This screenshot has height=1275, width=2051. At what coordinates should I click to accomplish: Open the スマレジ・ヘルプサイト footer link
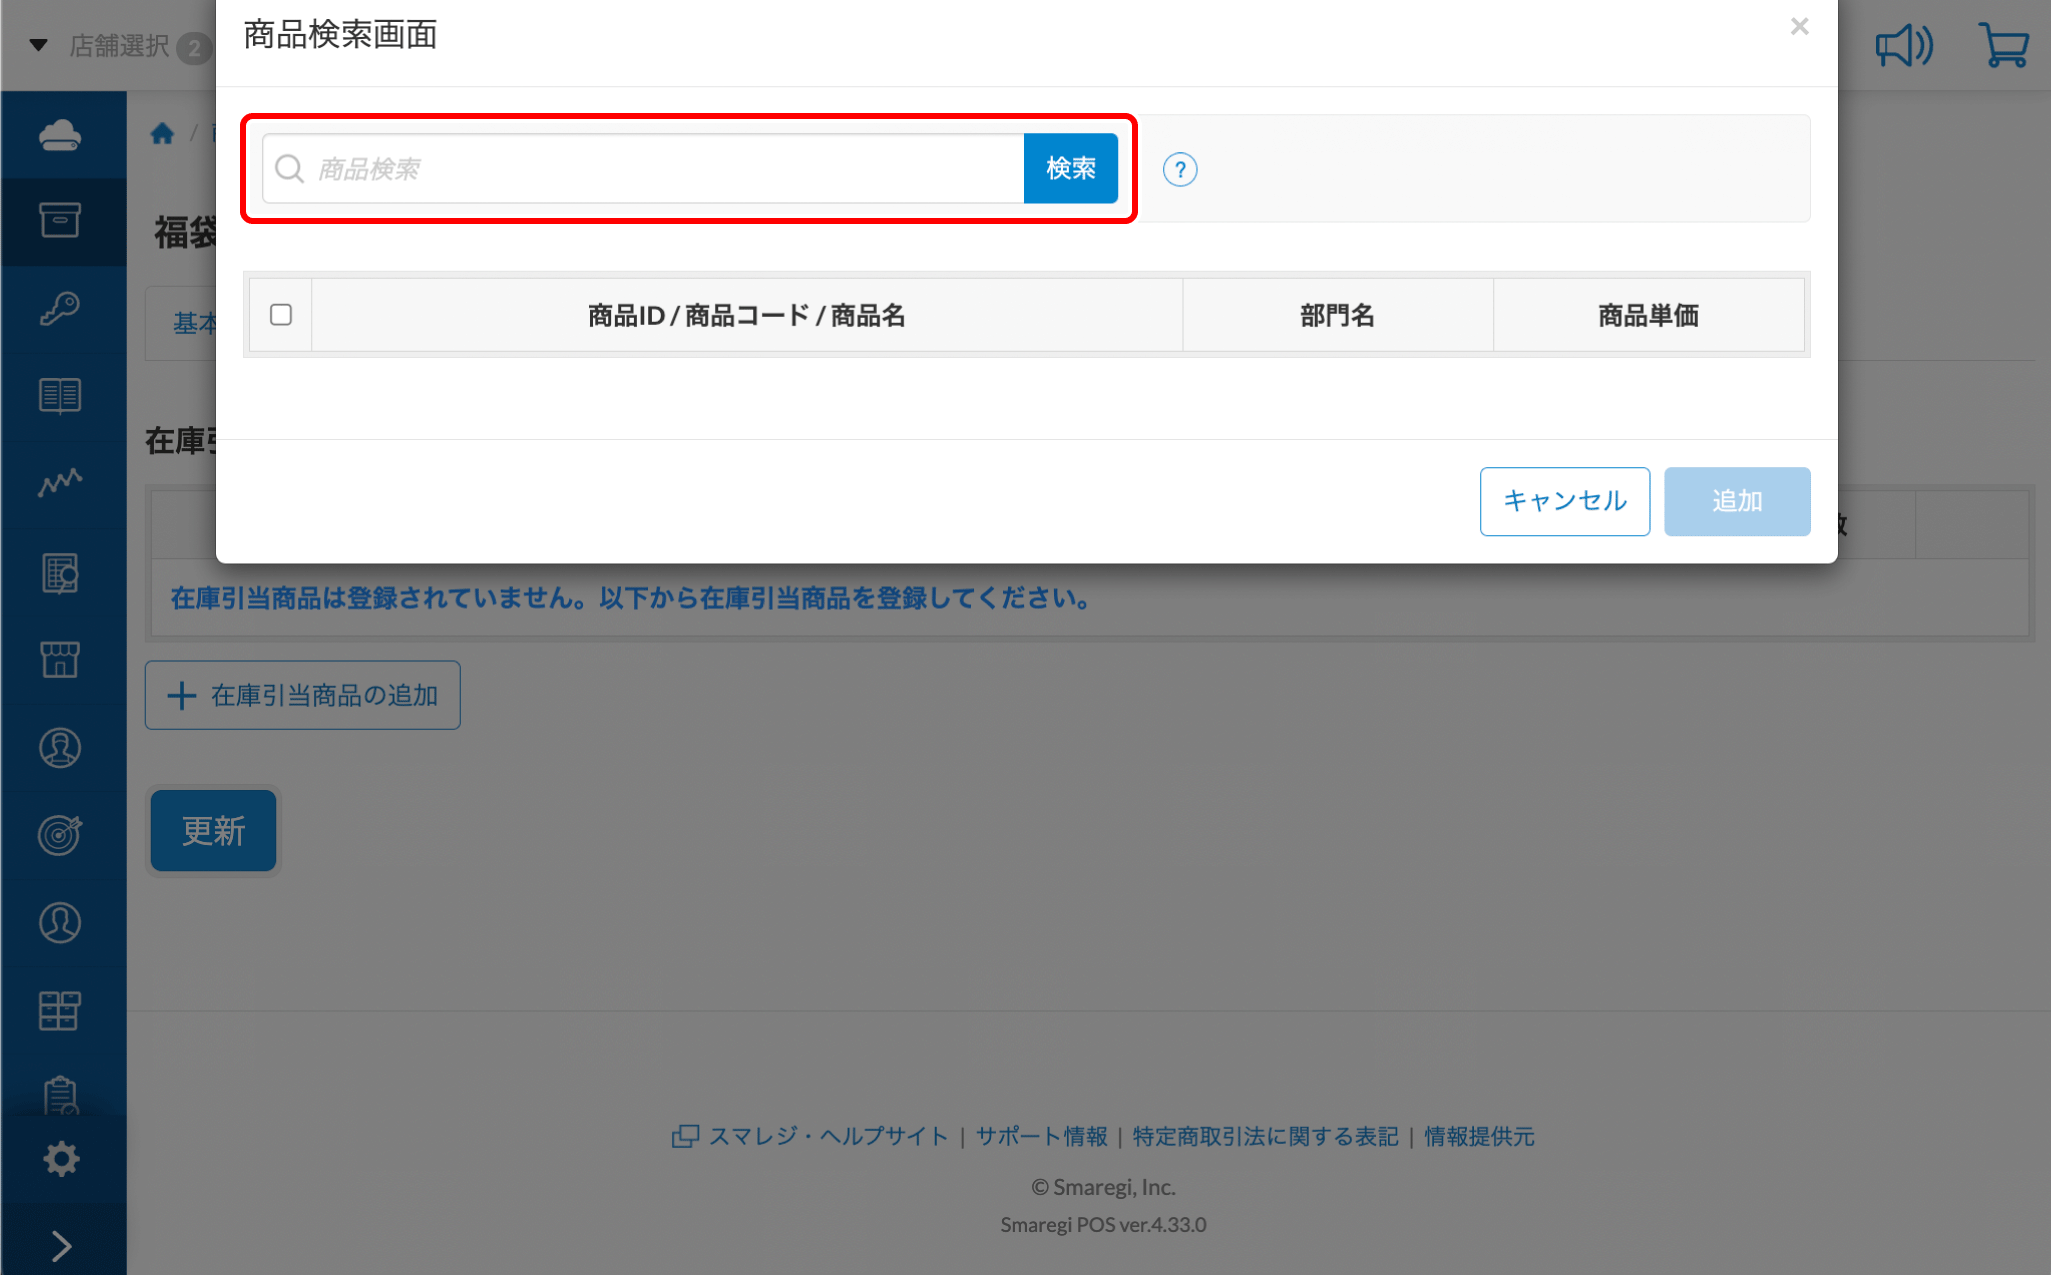827,1136
